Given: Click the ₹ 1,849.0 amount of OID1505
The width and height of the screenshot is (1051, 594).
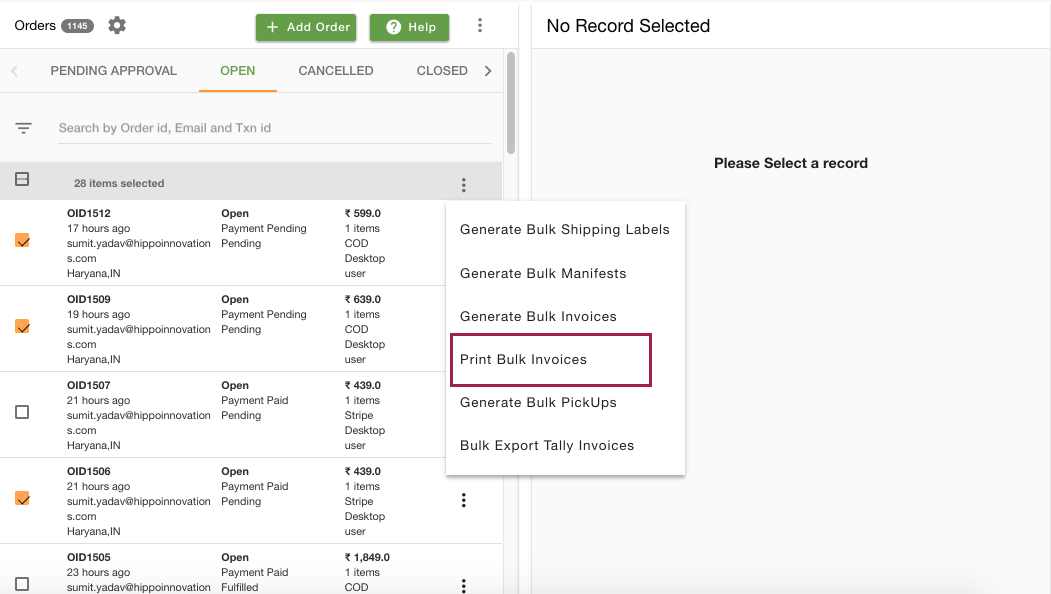Looking at the screenshot, I should point(367,557).
